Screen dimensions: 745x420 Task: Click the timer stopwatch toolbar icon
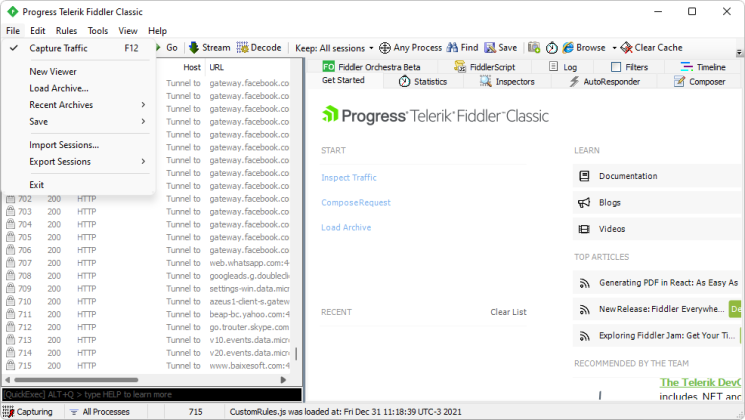tap(552, 48)
